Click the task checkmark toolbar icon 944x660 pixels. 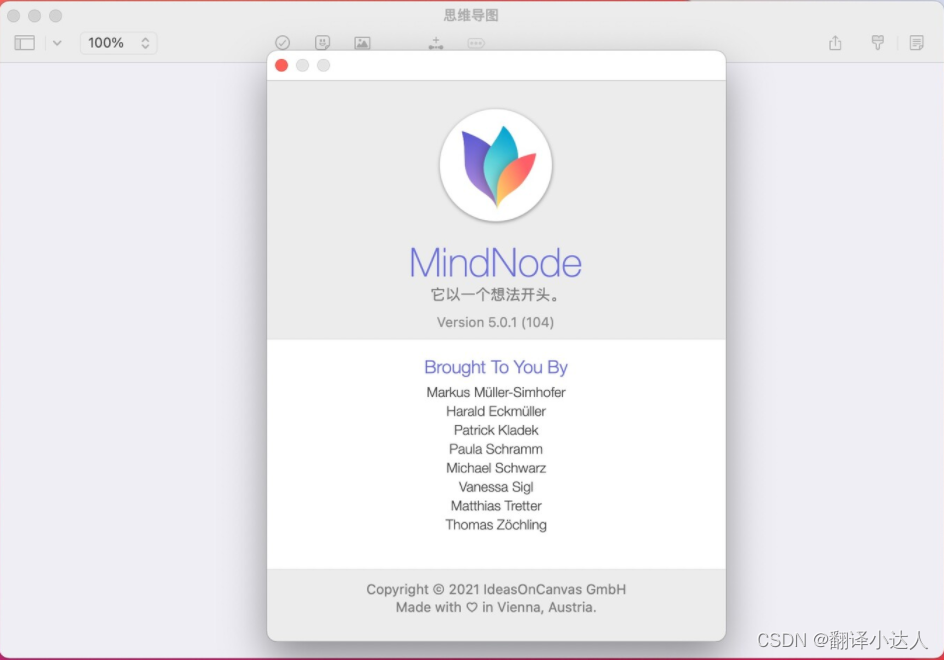click(282, 43)
